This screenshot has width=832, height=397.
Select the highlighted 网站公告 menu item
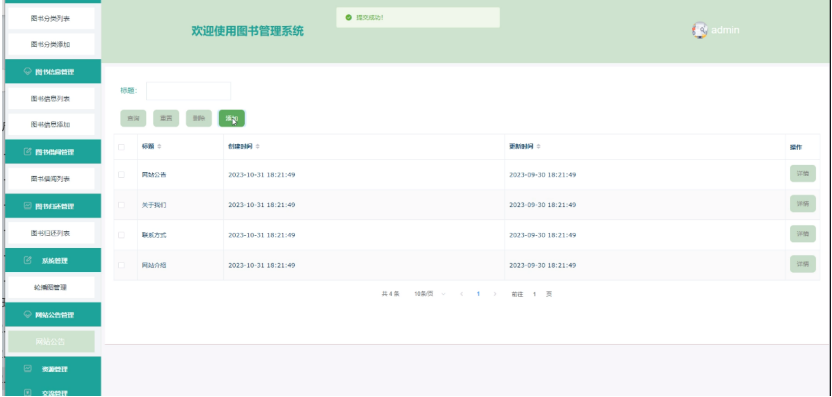point(51,341)
